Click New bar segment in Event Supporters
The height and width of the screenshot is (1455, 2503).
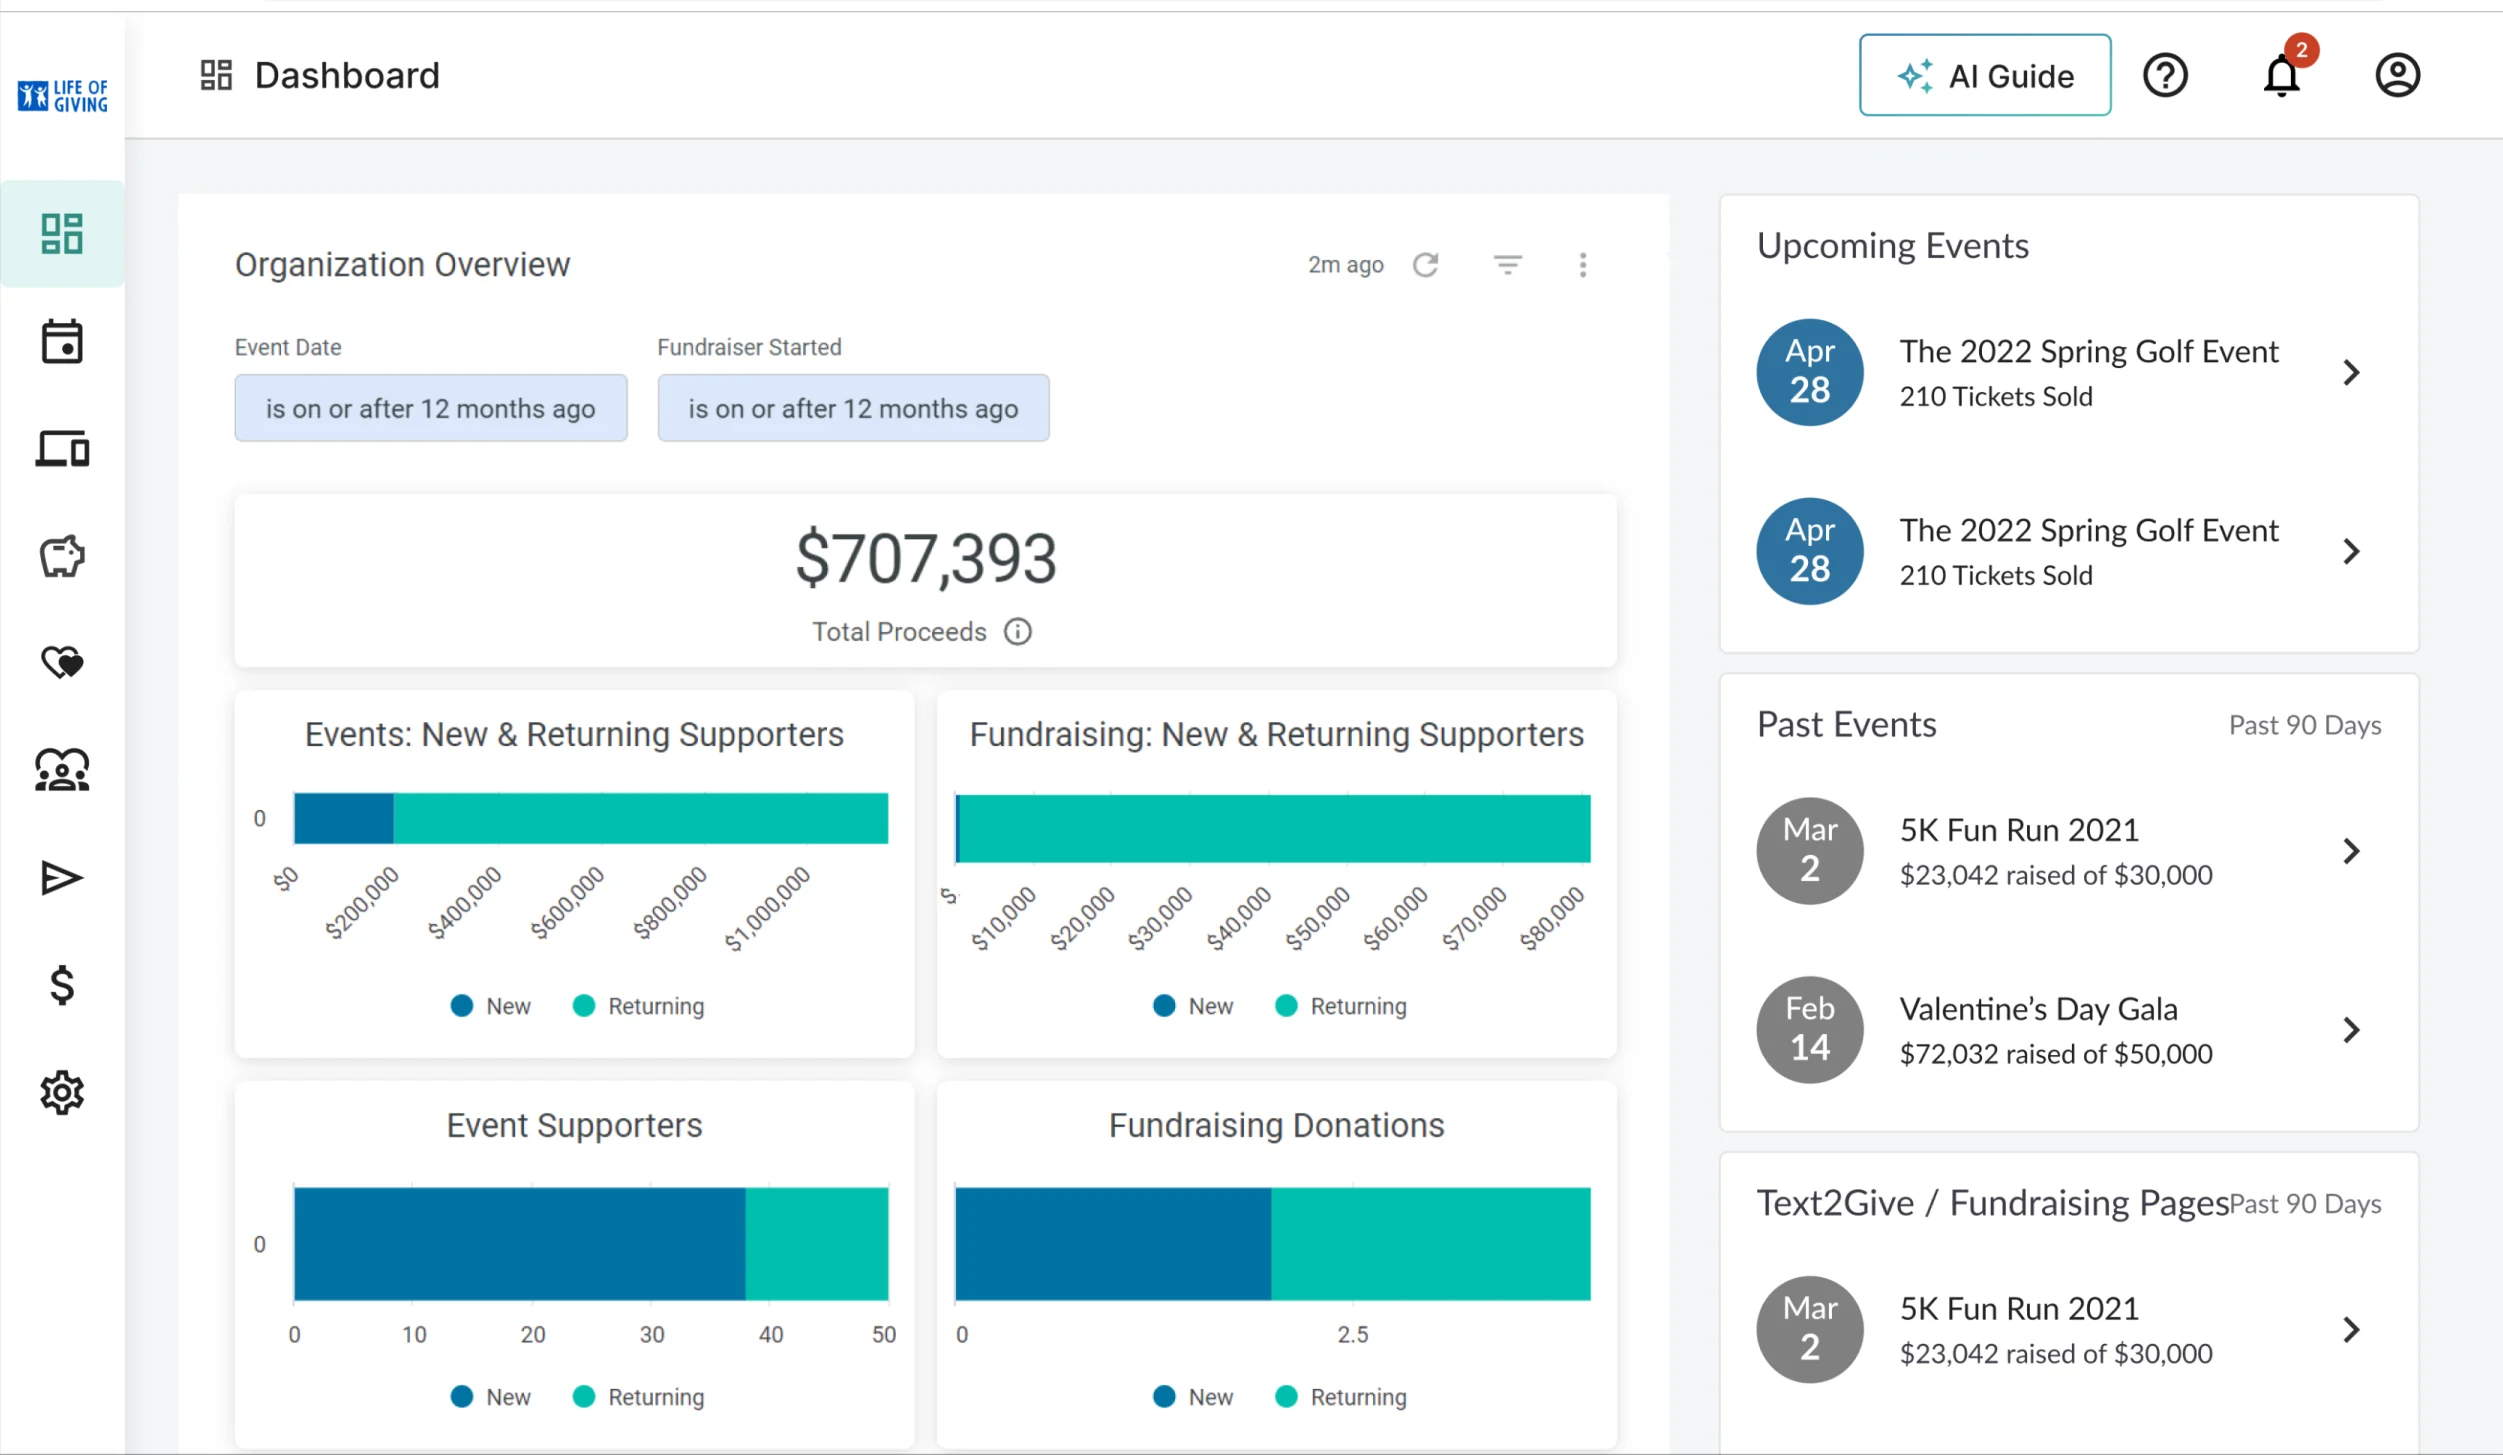tap(520, 1244)
